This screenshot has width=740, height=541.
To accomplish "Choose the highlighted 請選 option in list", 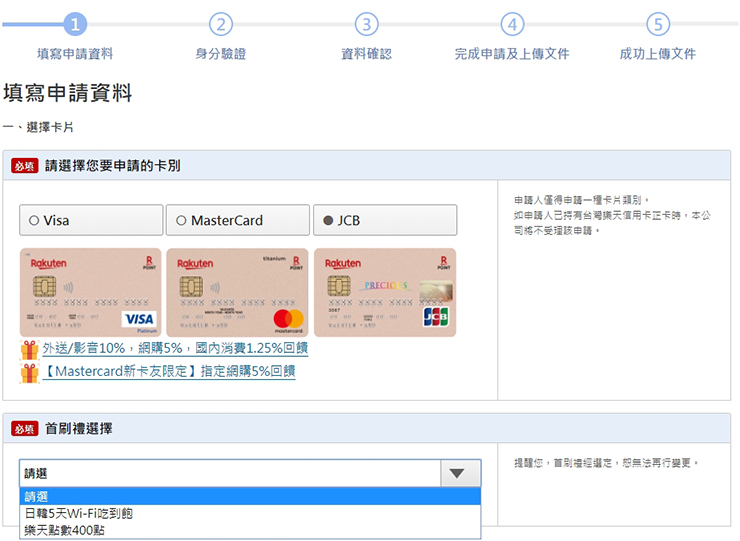I will [x=250, y=496].
